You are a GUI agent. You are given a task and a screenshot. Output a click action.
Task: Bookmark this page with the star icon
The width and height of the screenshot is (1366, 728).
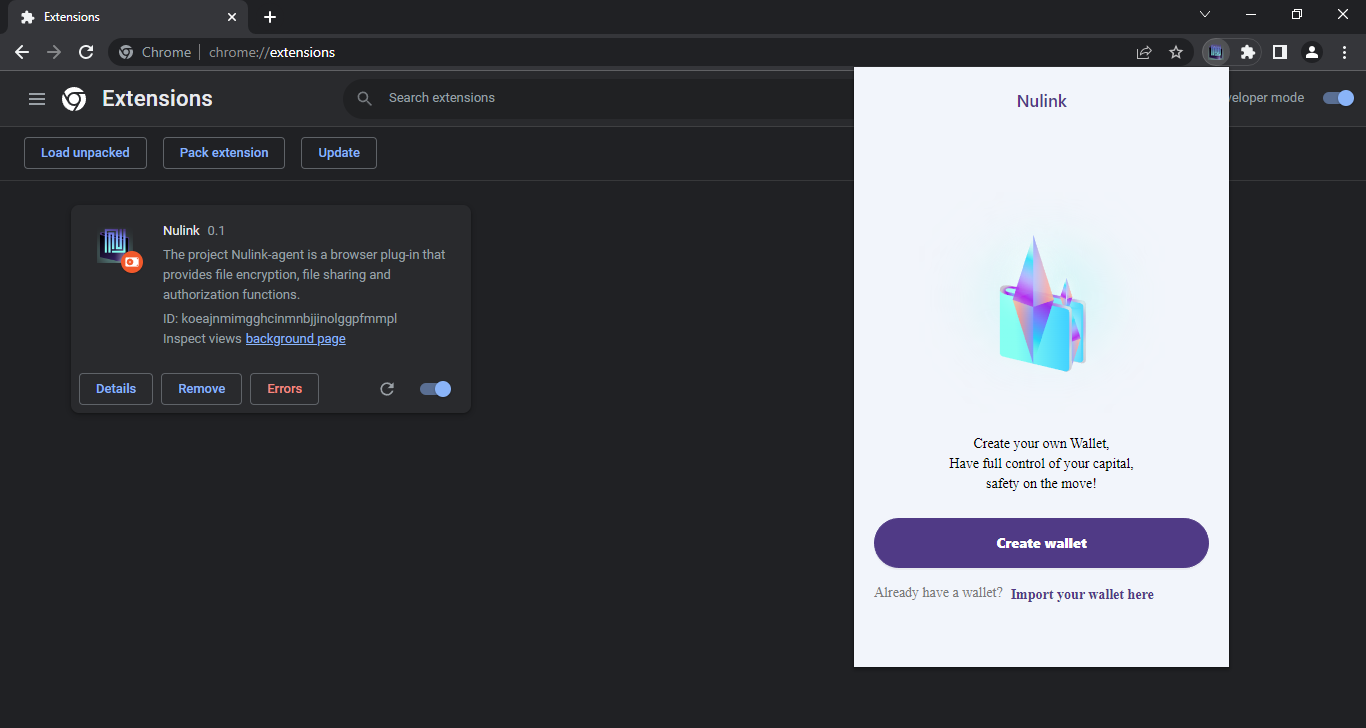click(1176, 52)
